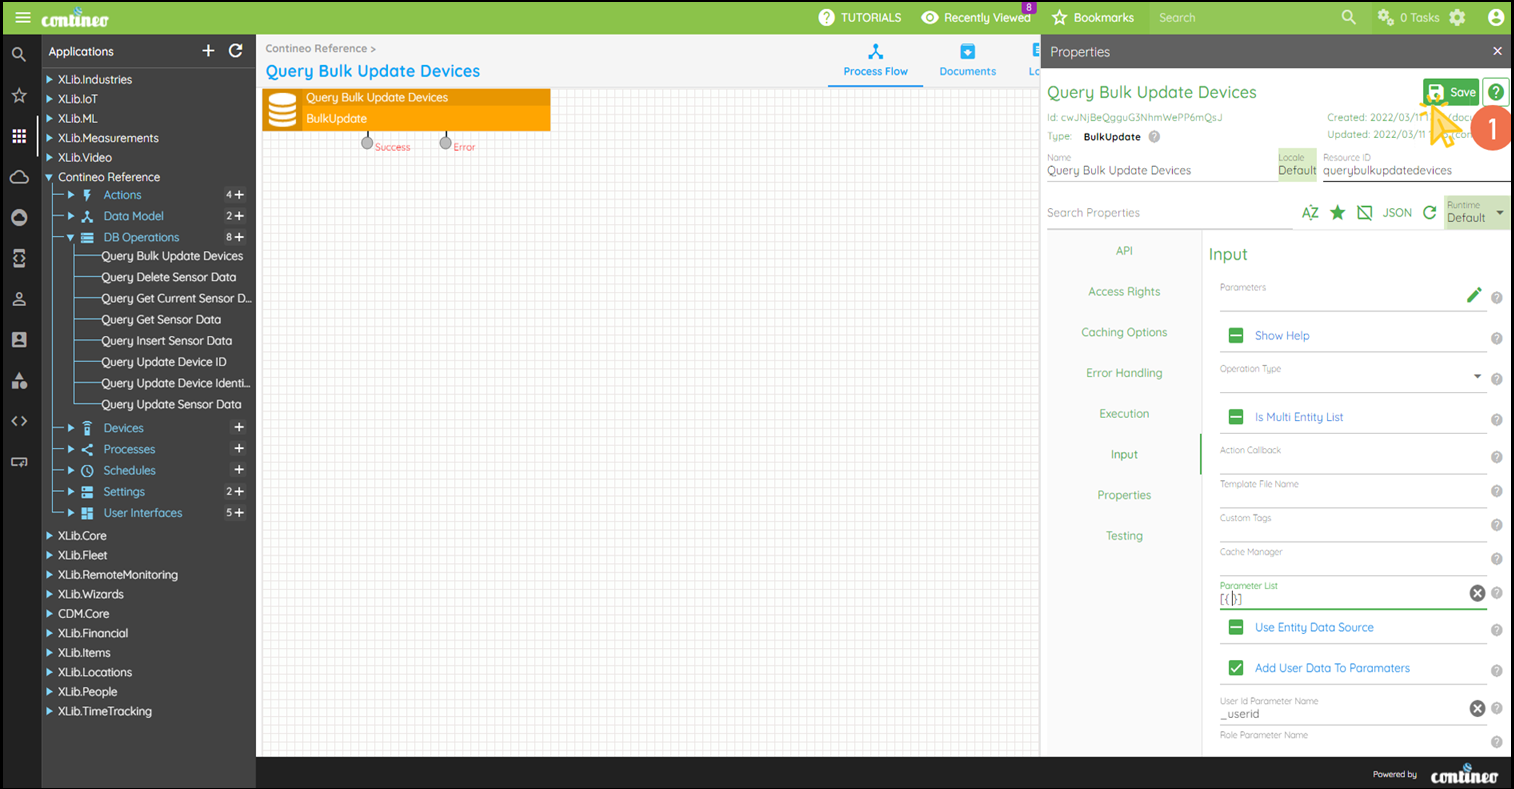Click the refresh applications tree icon

236,51
